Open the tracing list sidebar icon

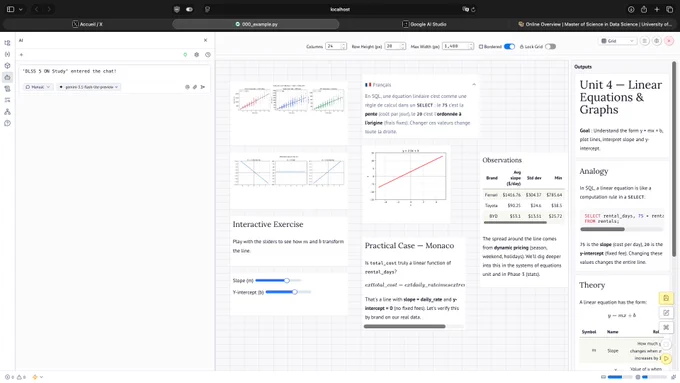(7, 100)
